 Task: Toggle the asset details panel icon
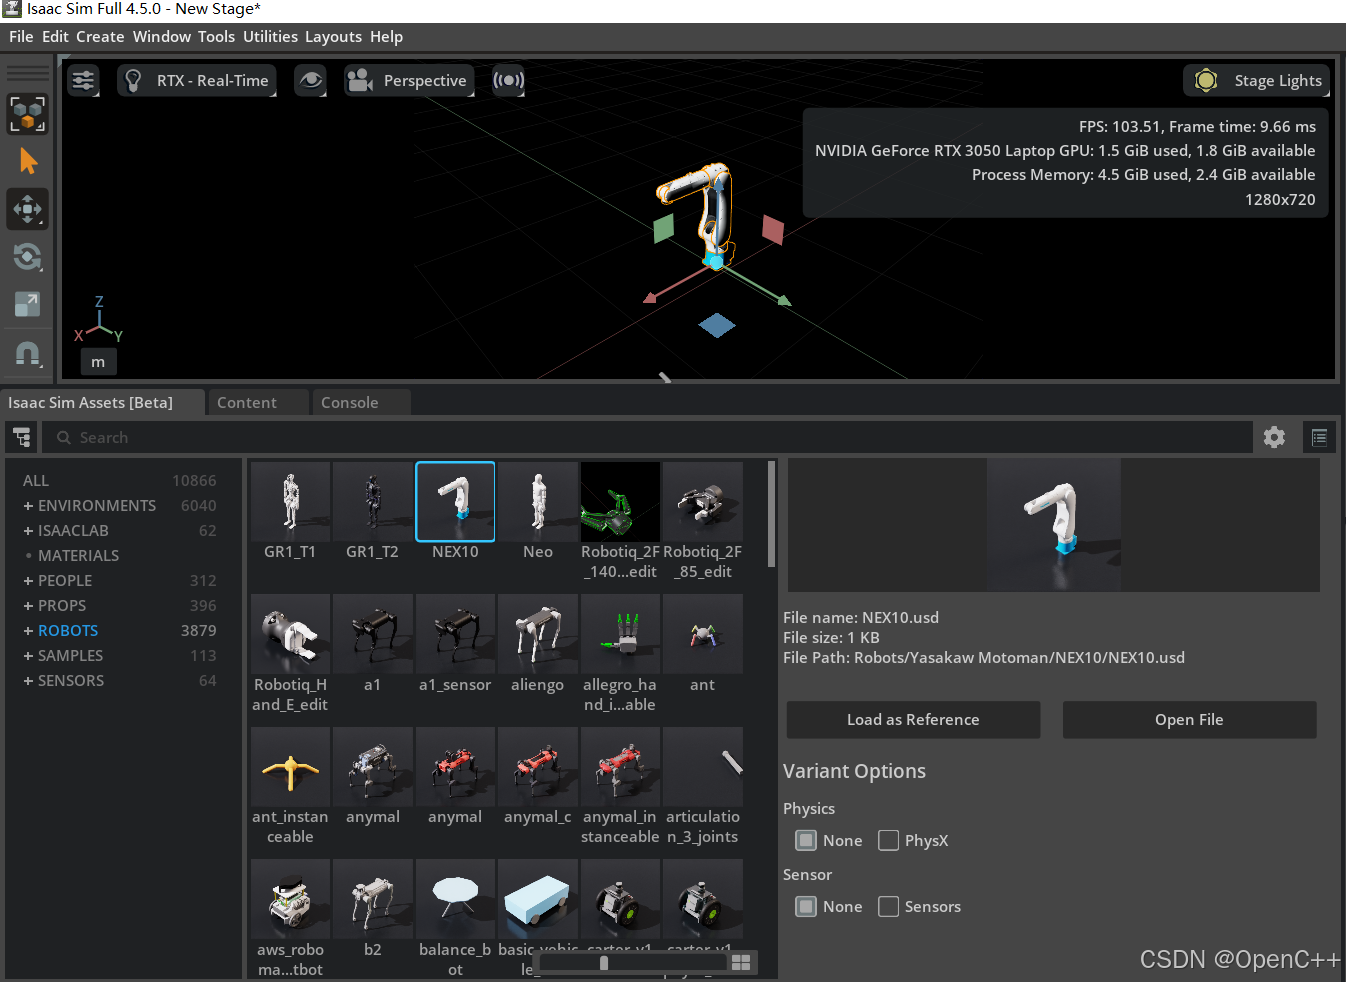1319,437
